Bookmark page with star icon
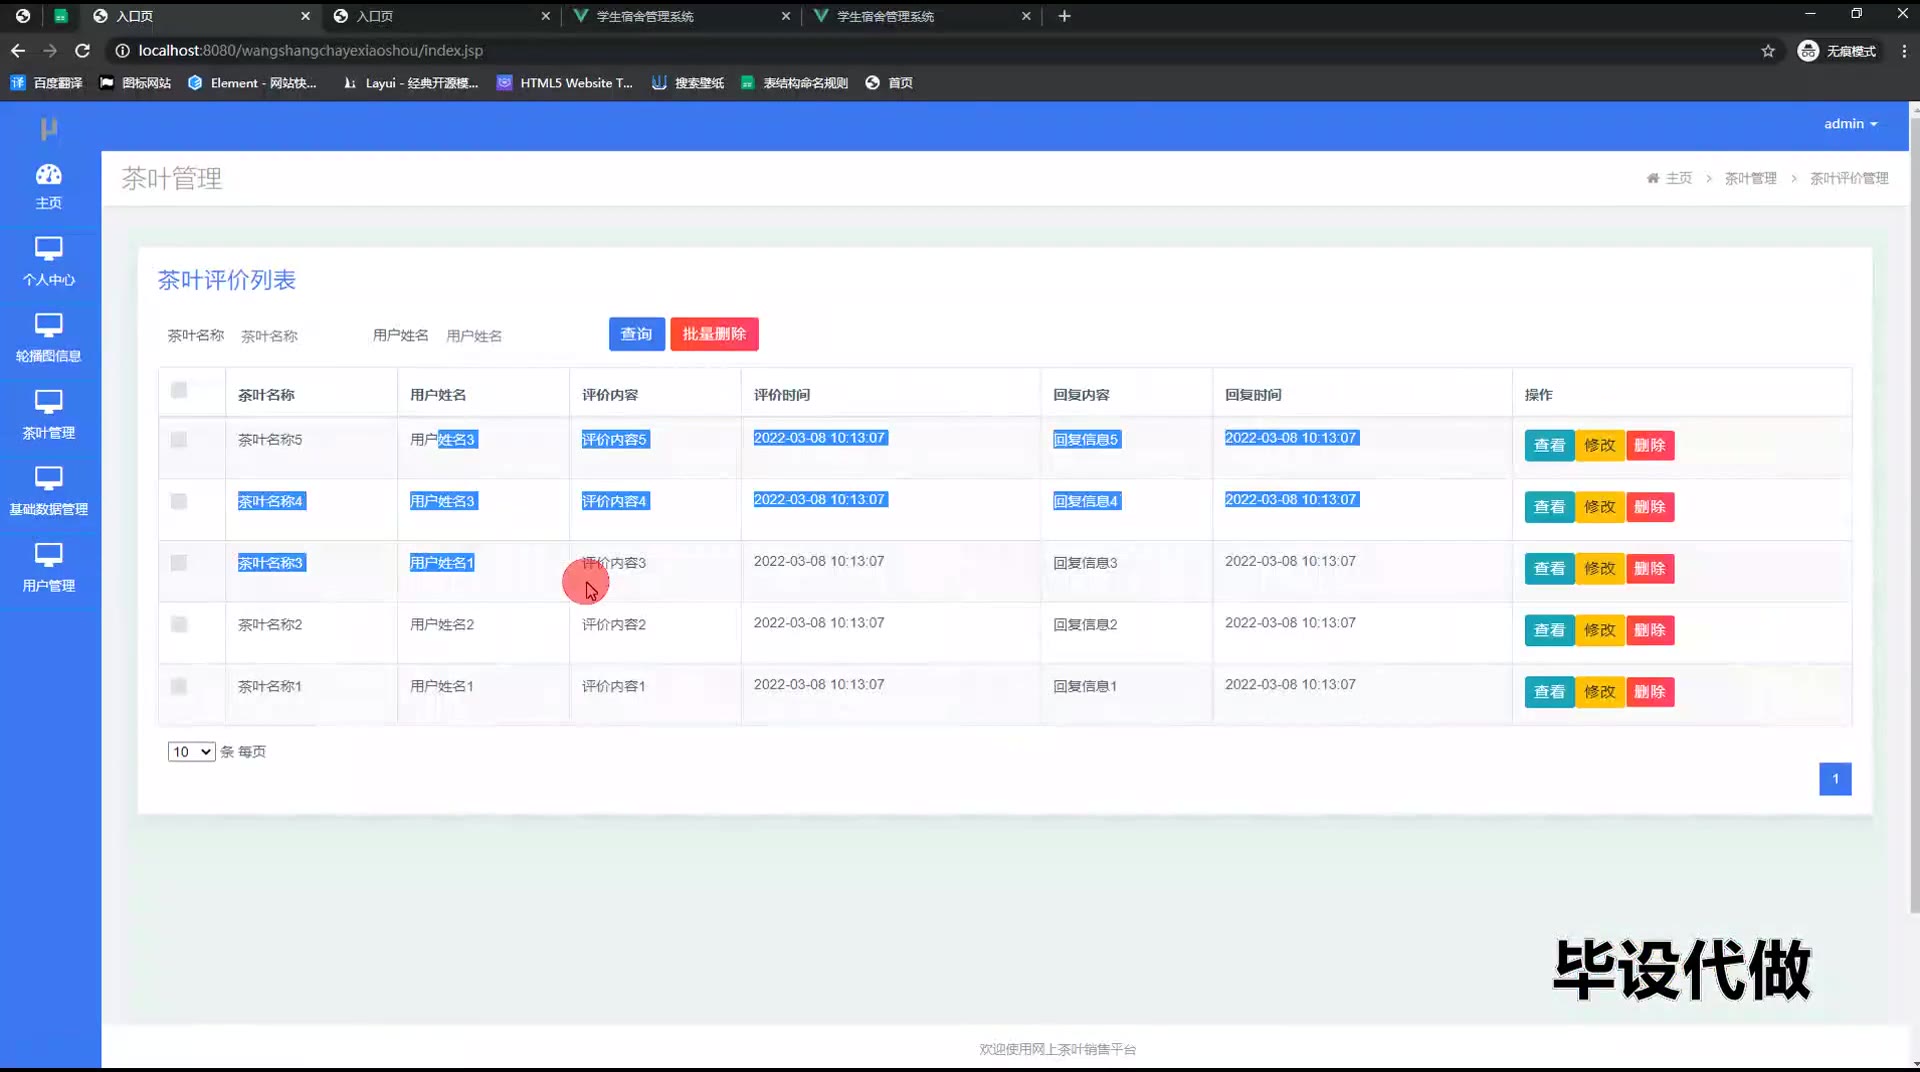This screenshot has width=1920, height=1072. [x=1768, y=51]
